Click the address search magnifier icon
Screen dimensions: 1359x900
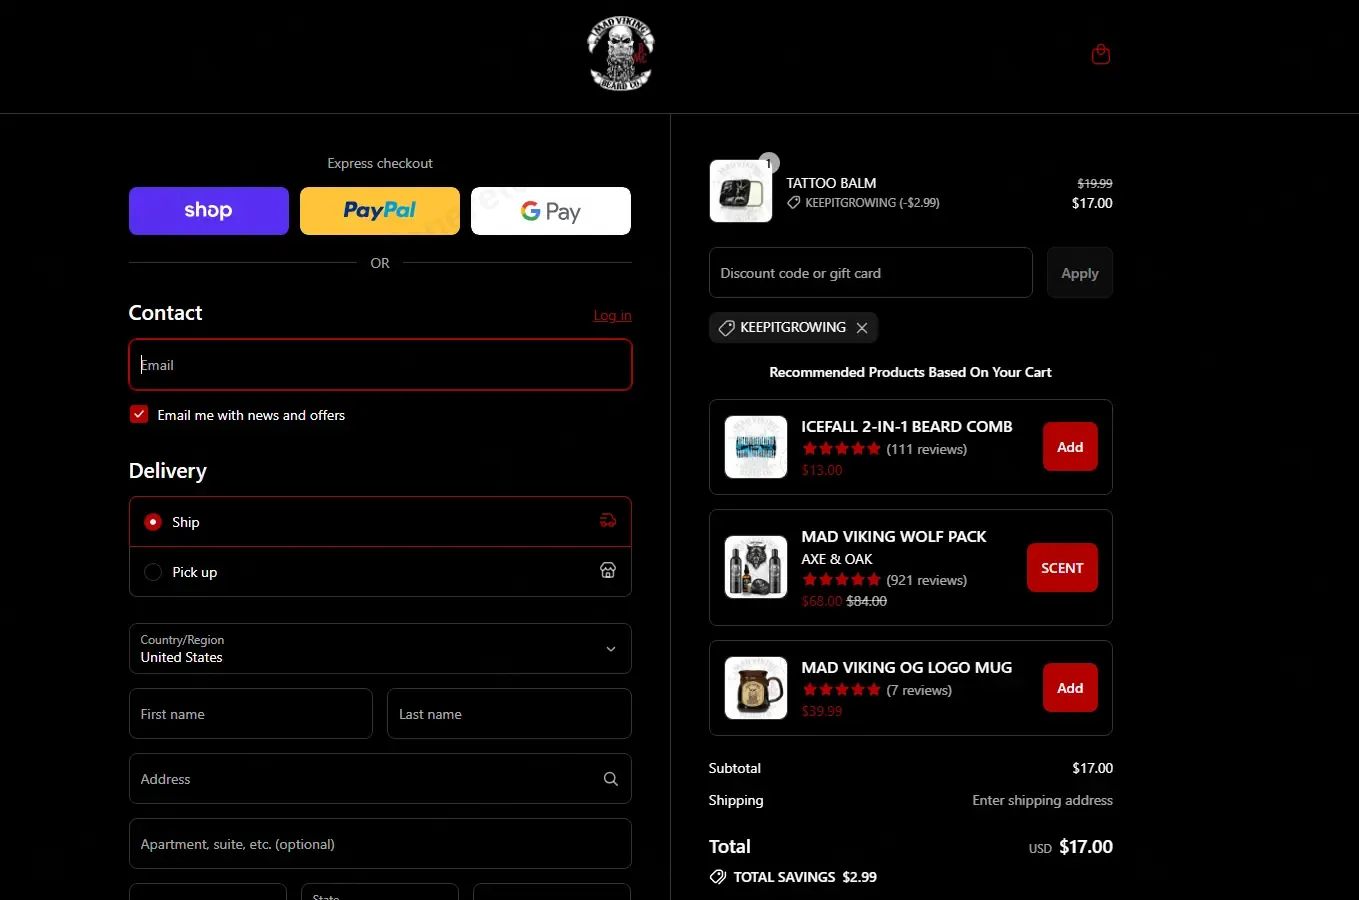610,779
